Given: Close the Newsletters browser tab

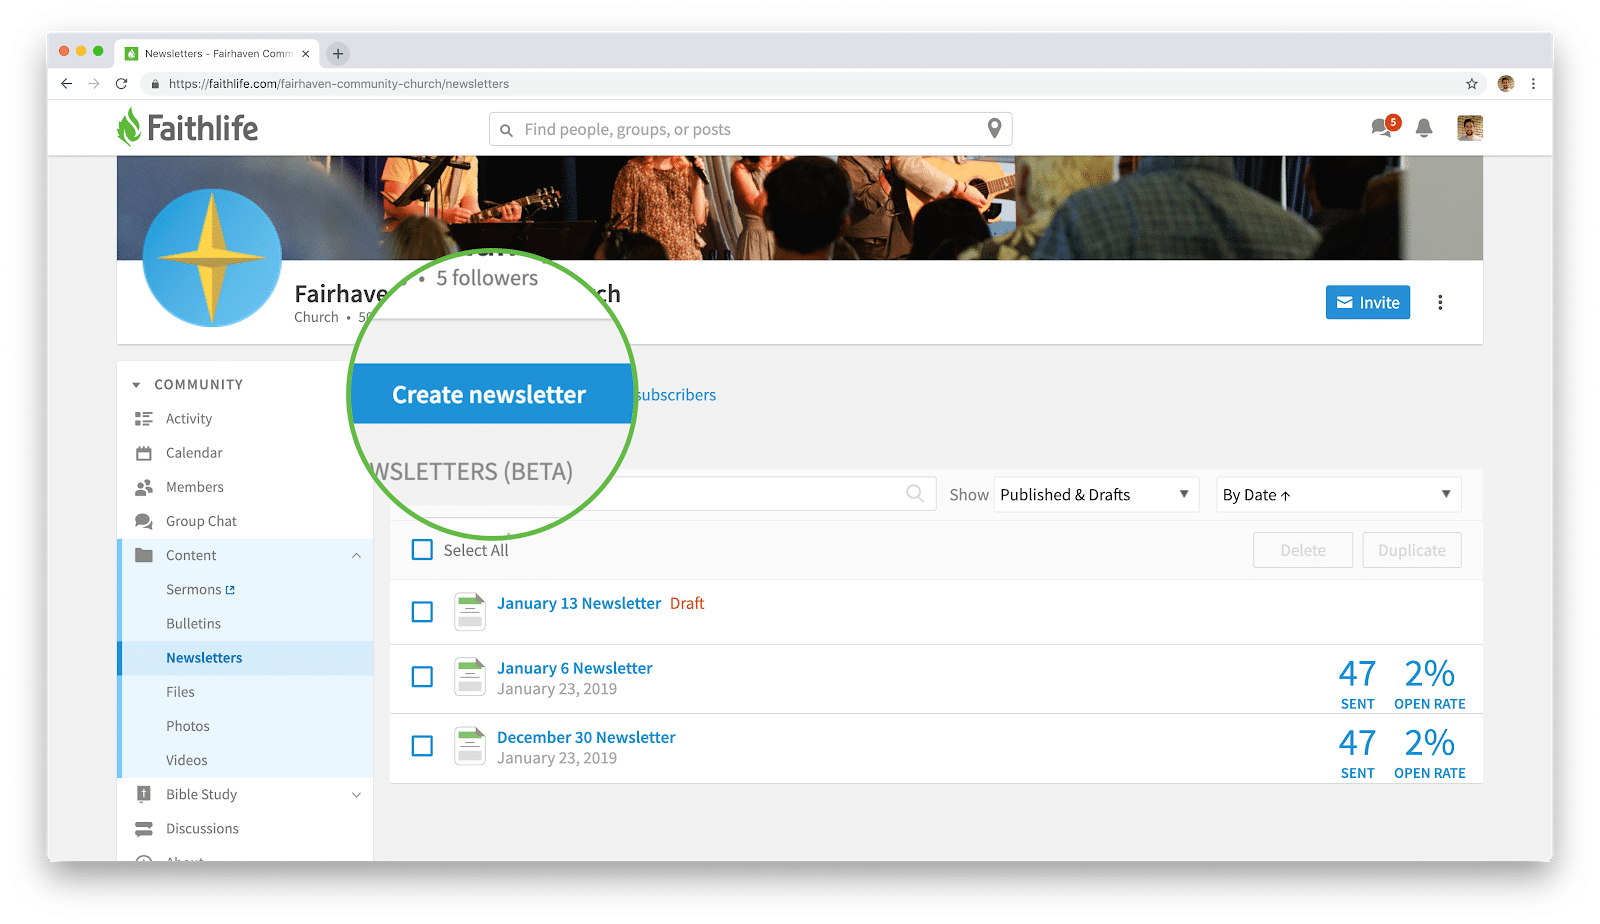Looking at the screenshot, I should click(306, 54).
